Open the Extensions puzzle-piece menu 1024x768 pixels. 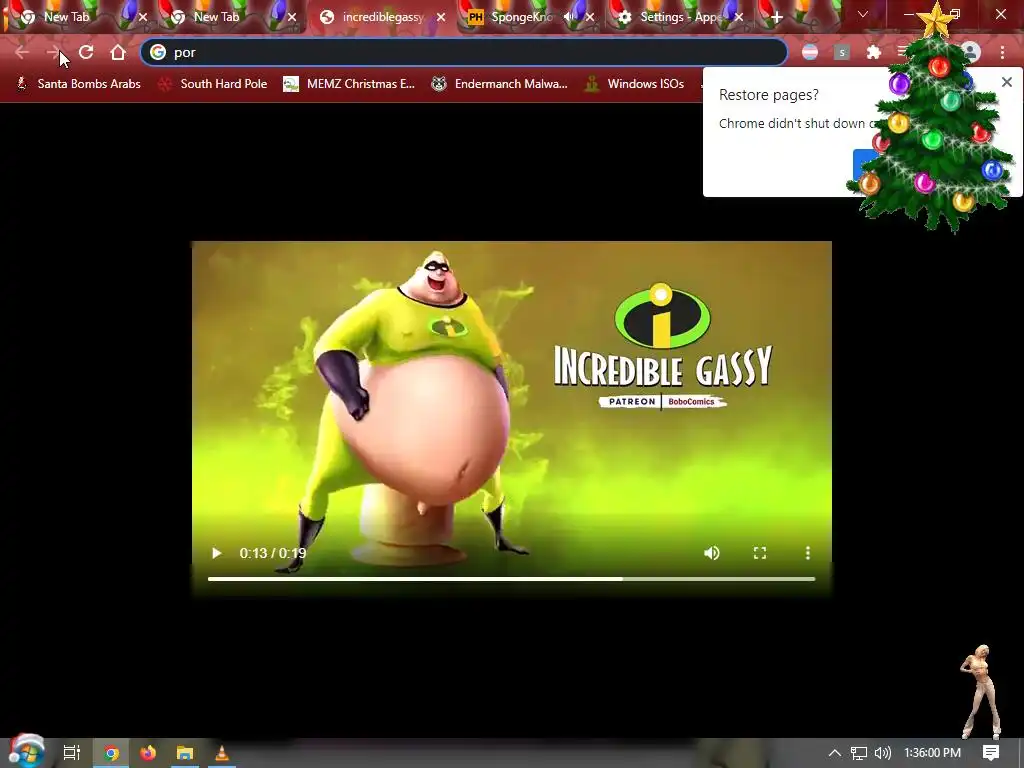point(873,52)
